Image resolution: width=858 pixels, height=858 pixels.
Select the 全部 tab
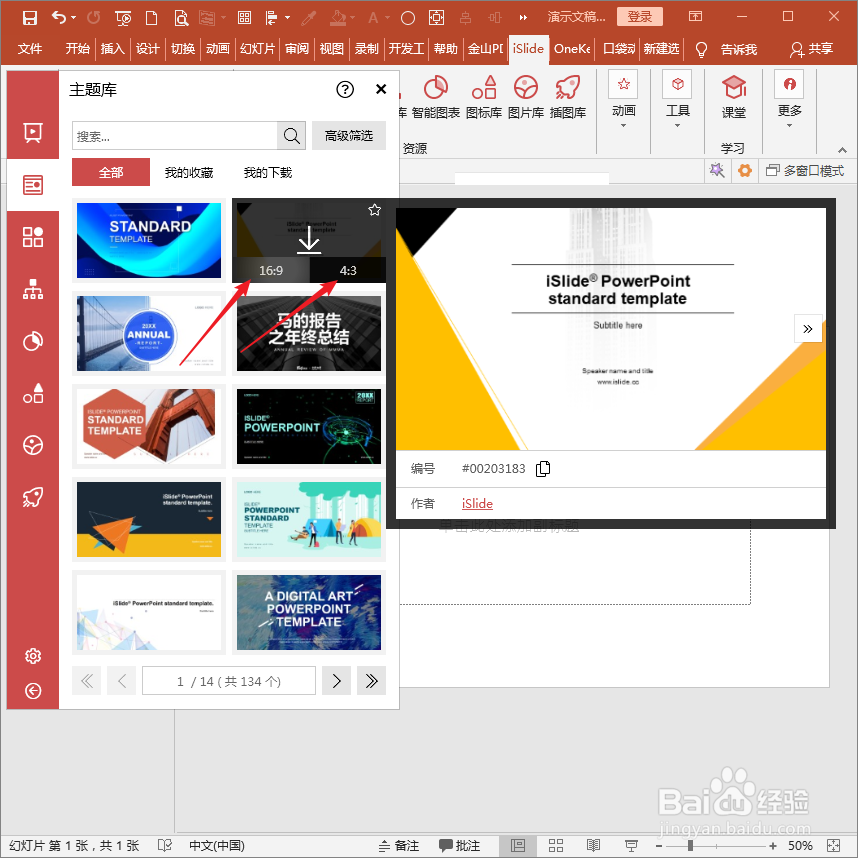111,172
